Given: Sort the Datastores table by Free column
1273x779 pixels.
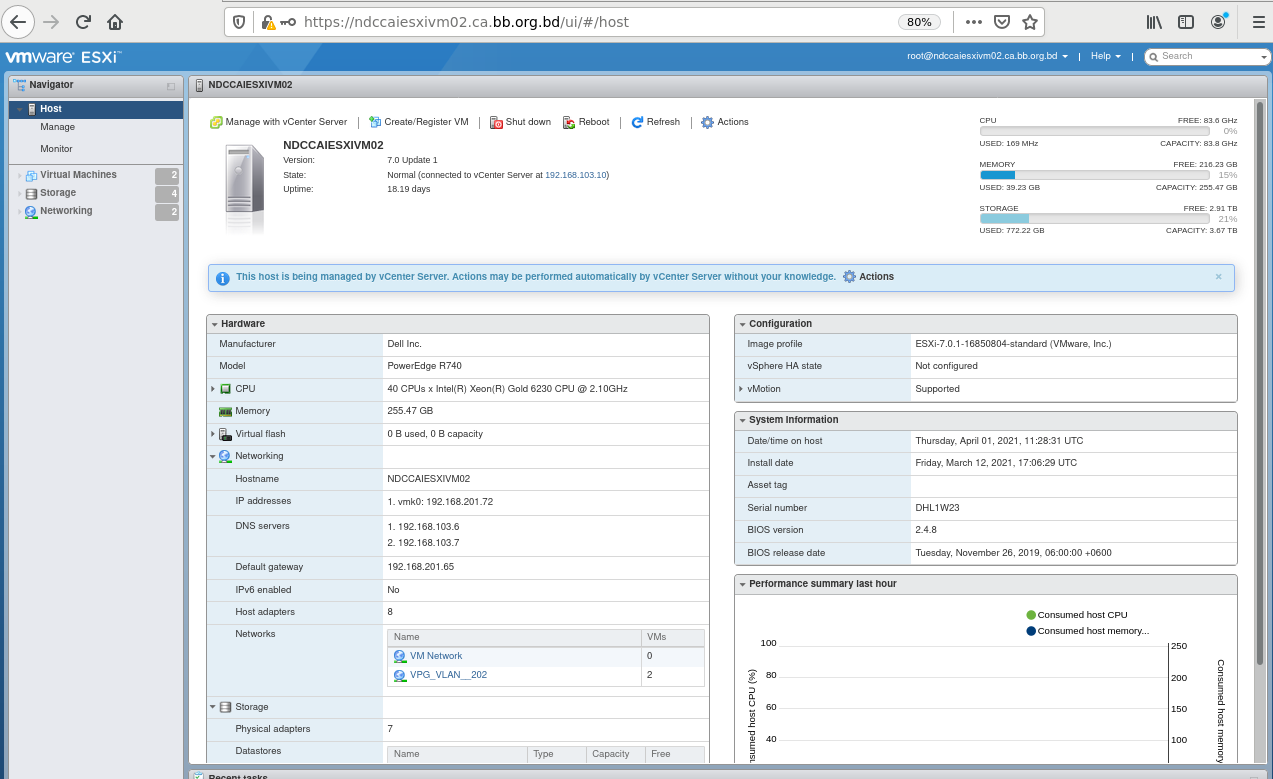Looking at the screenshot, I should click(x=675, y=754).
